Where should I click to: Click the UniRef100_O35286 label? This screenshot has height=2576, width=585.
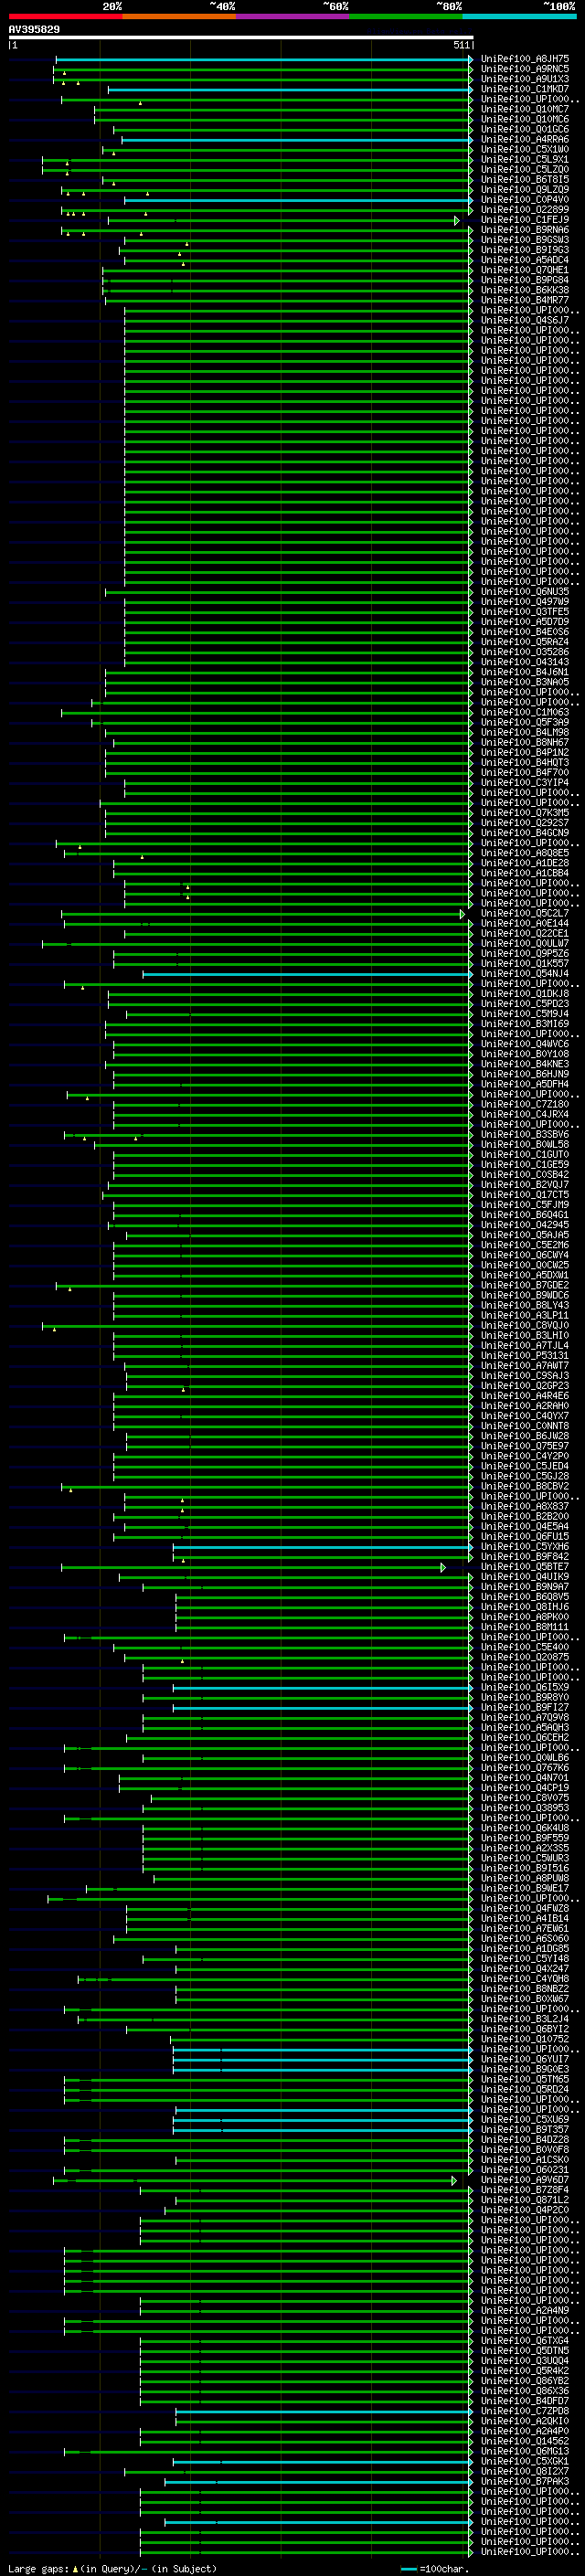point(525,652)
